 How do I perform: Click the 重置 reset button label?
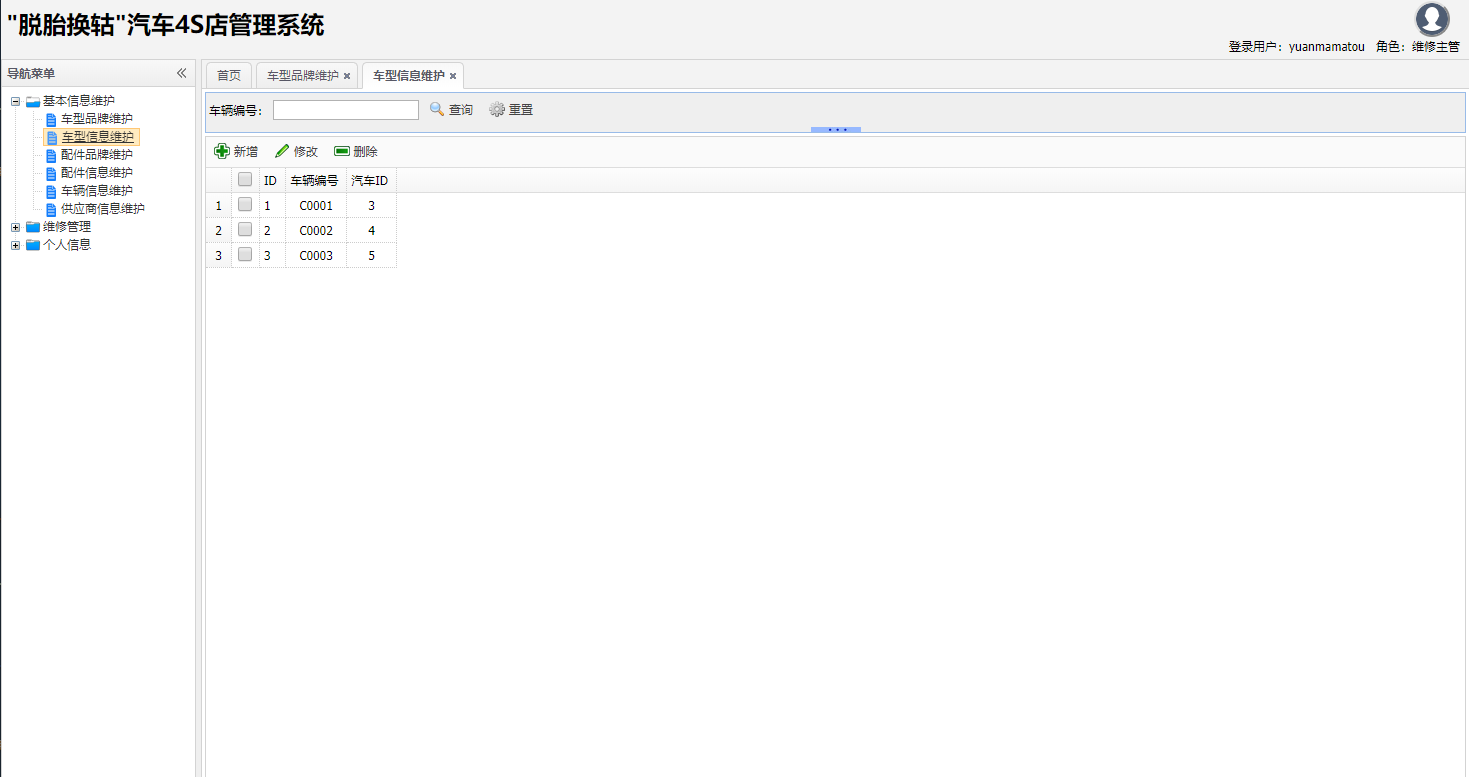click(521, 110)
